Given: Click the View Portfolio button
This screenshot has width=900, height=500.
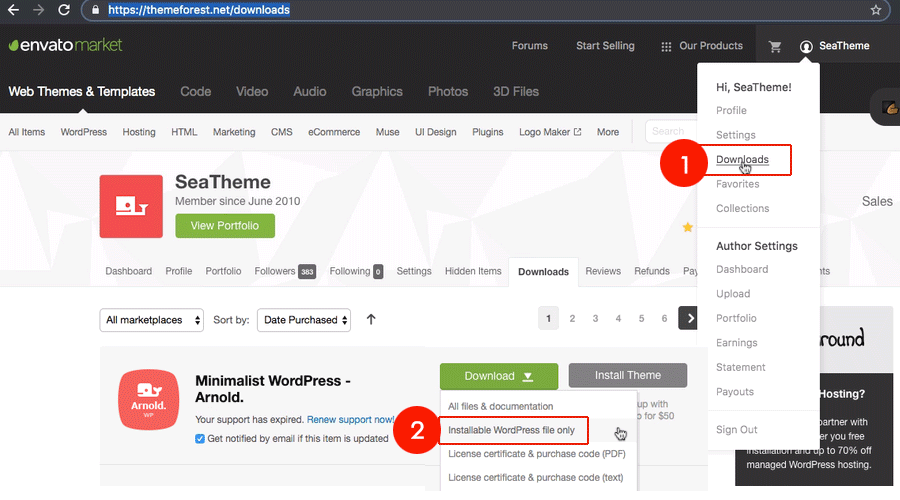Looking at the screenshot, I should pos(225,226).
